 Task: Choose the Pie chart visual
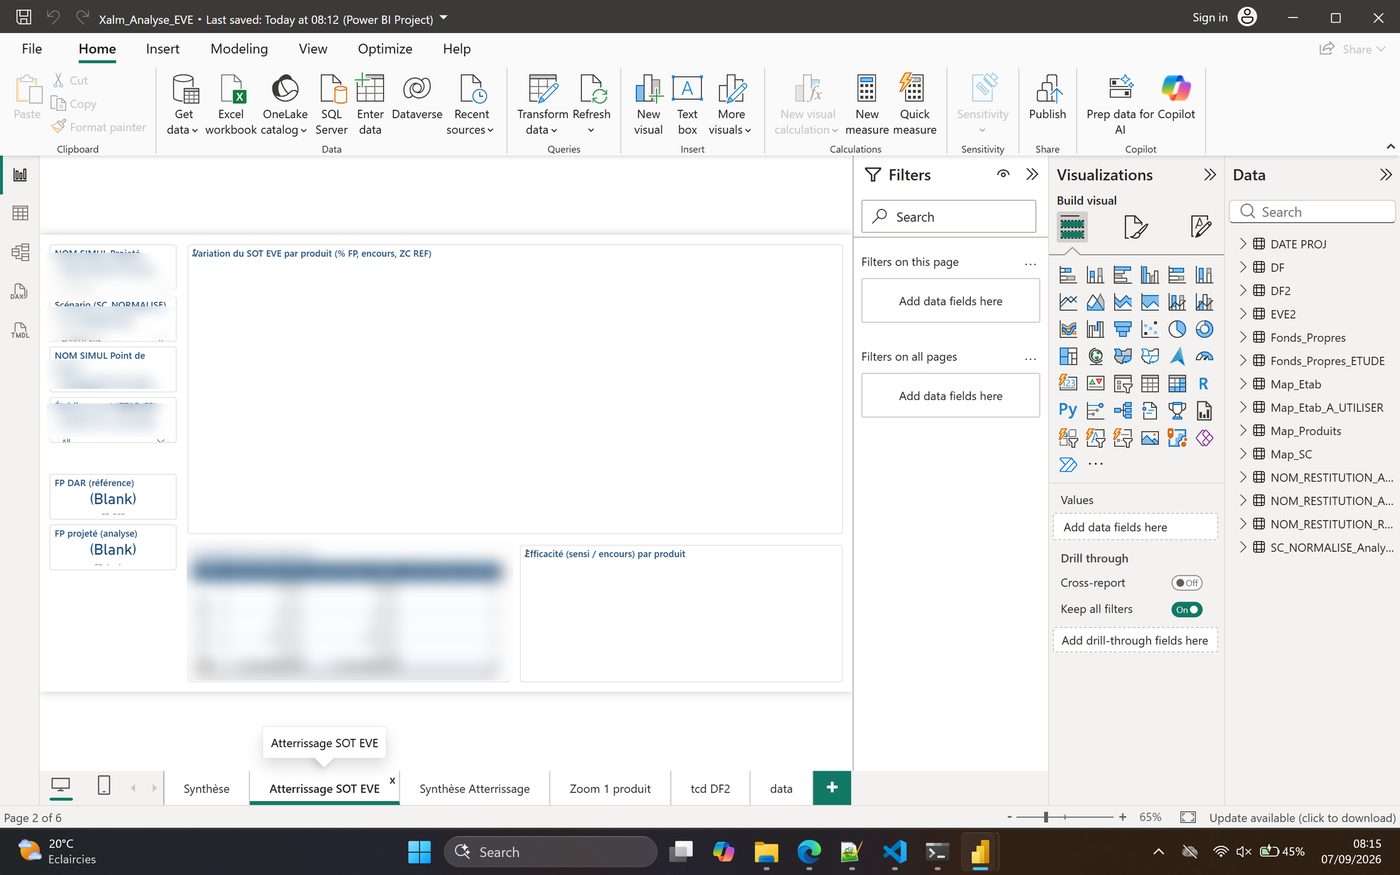1177,329
